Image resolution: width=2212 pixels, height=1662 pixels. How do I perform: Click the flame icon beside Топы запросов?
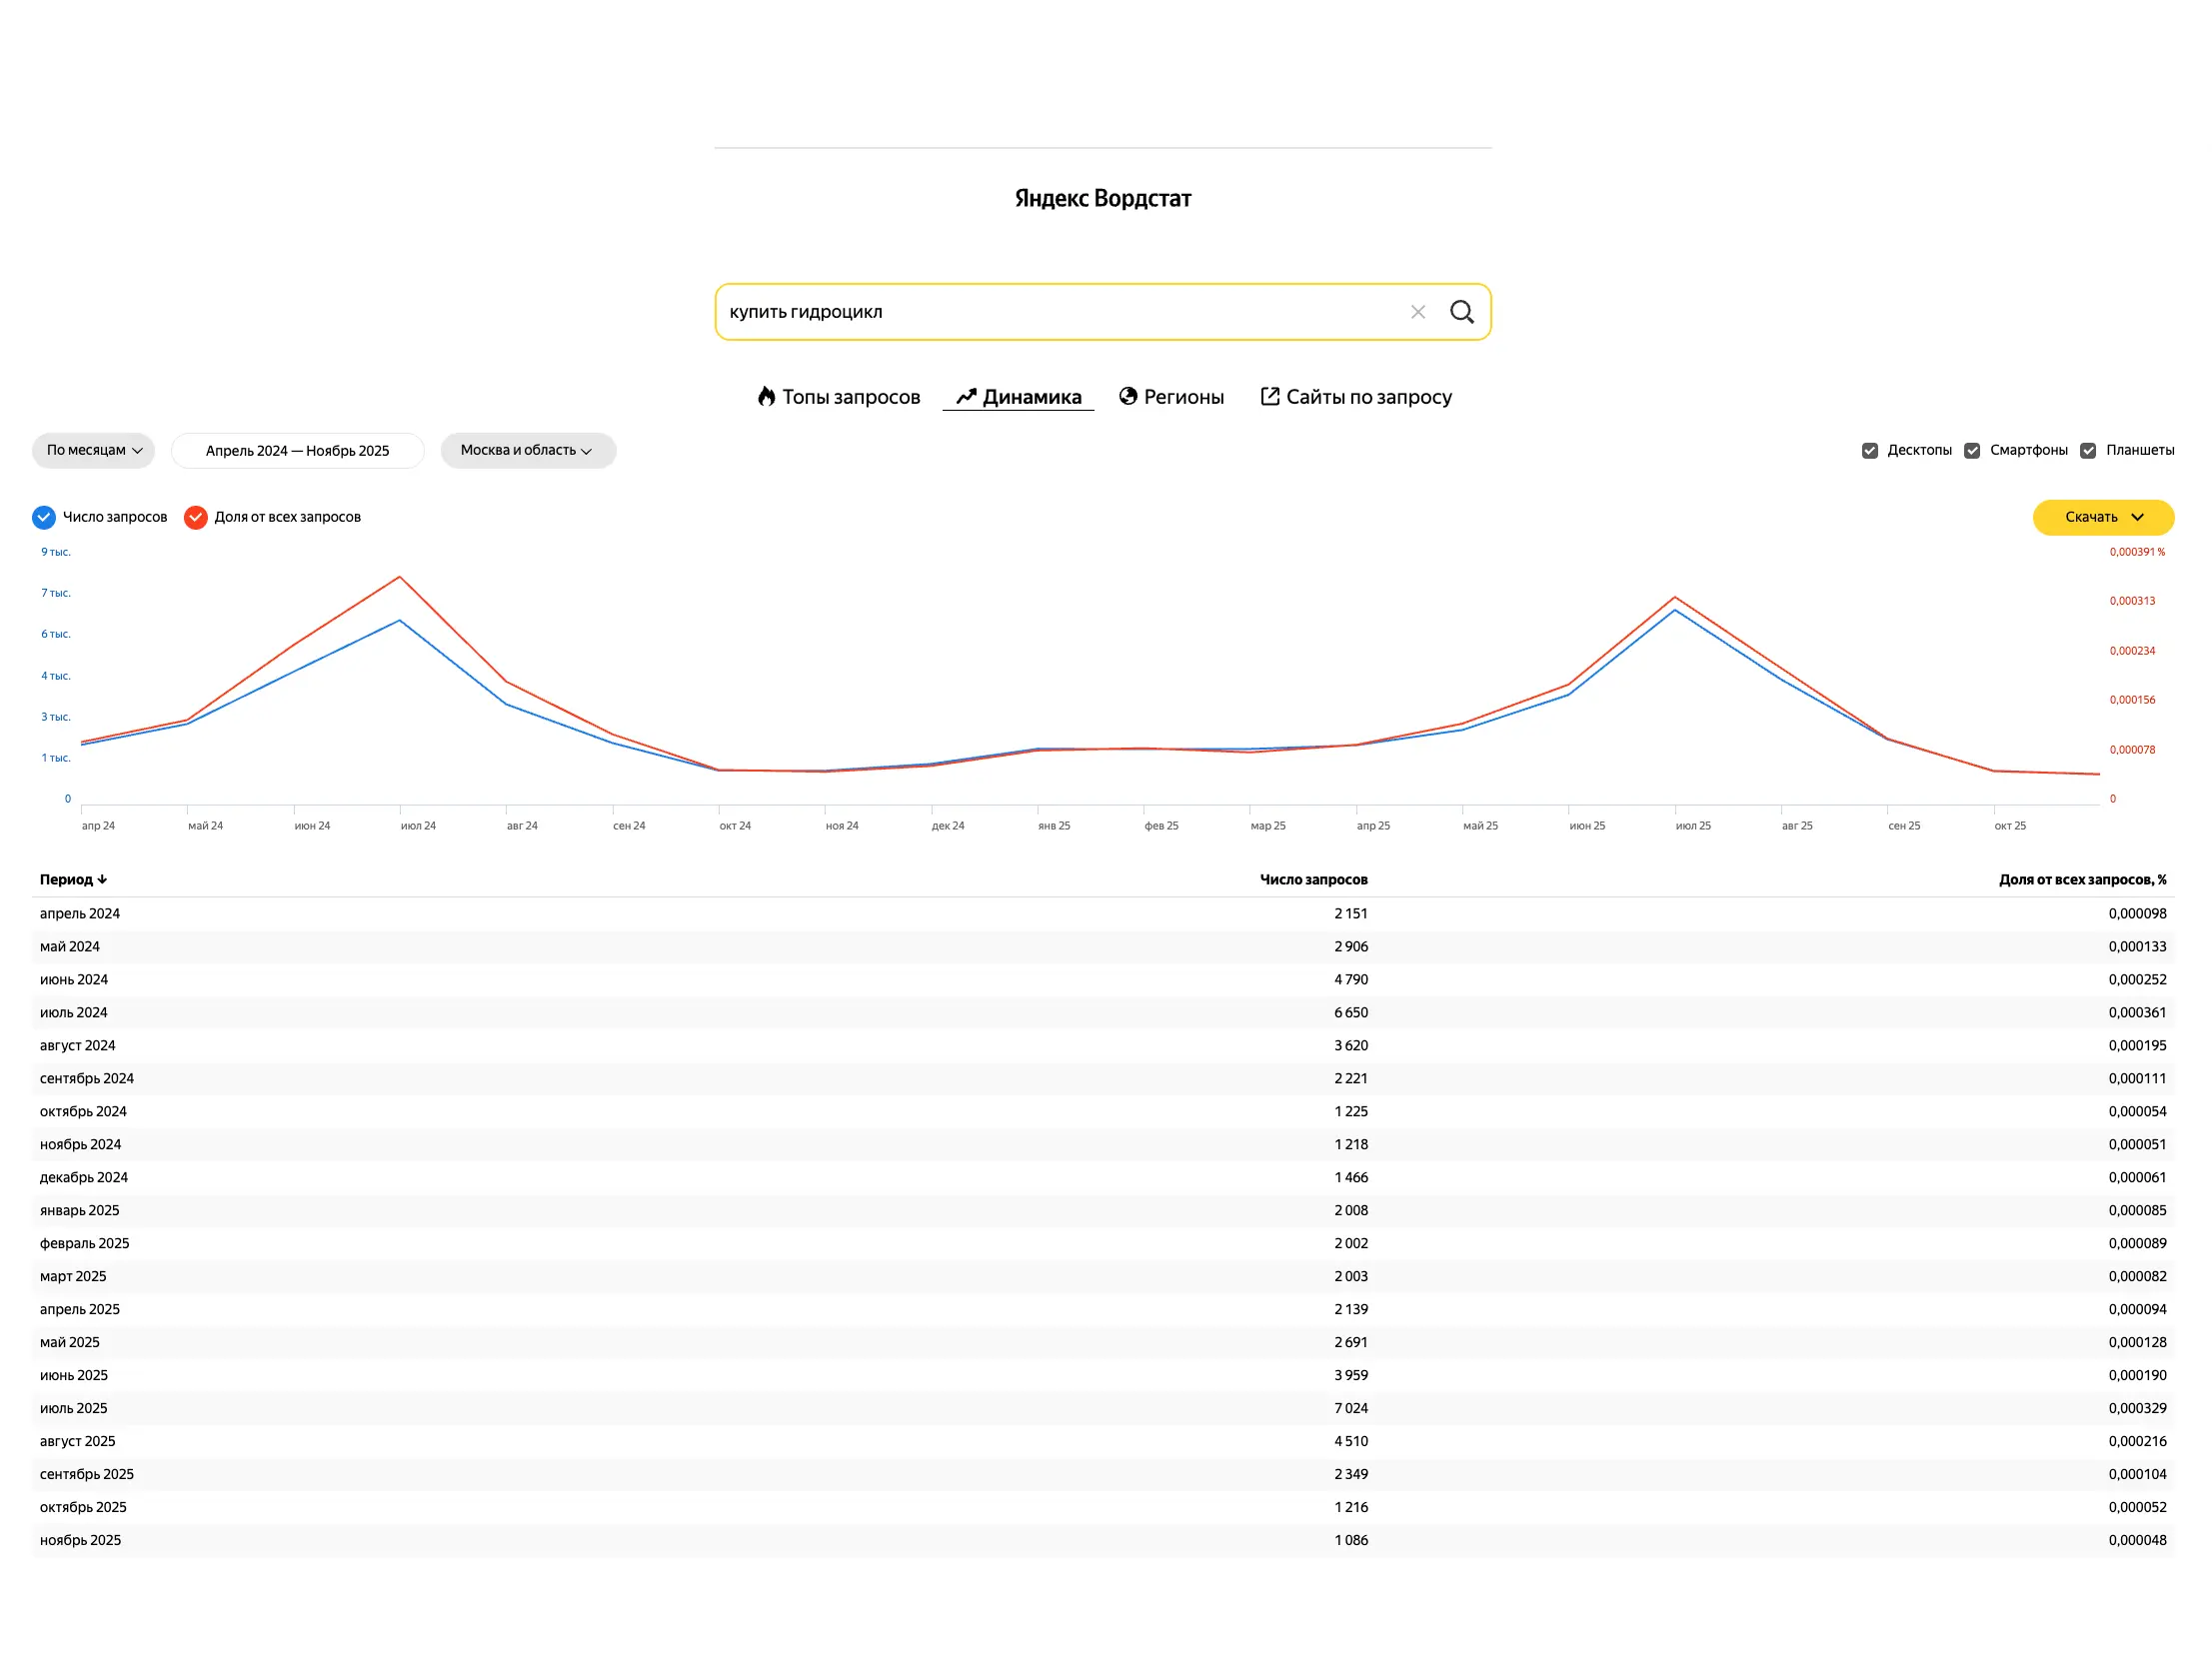point(766,397)
